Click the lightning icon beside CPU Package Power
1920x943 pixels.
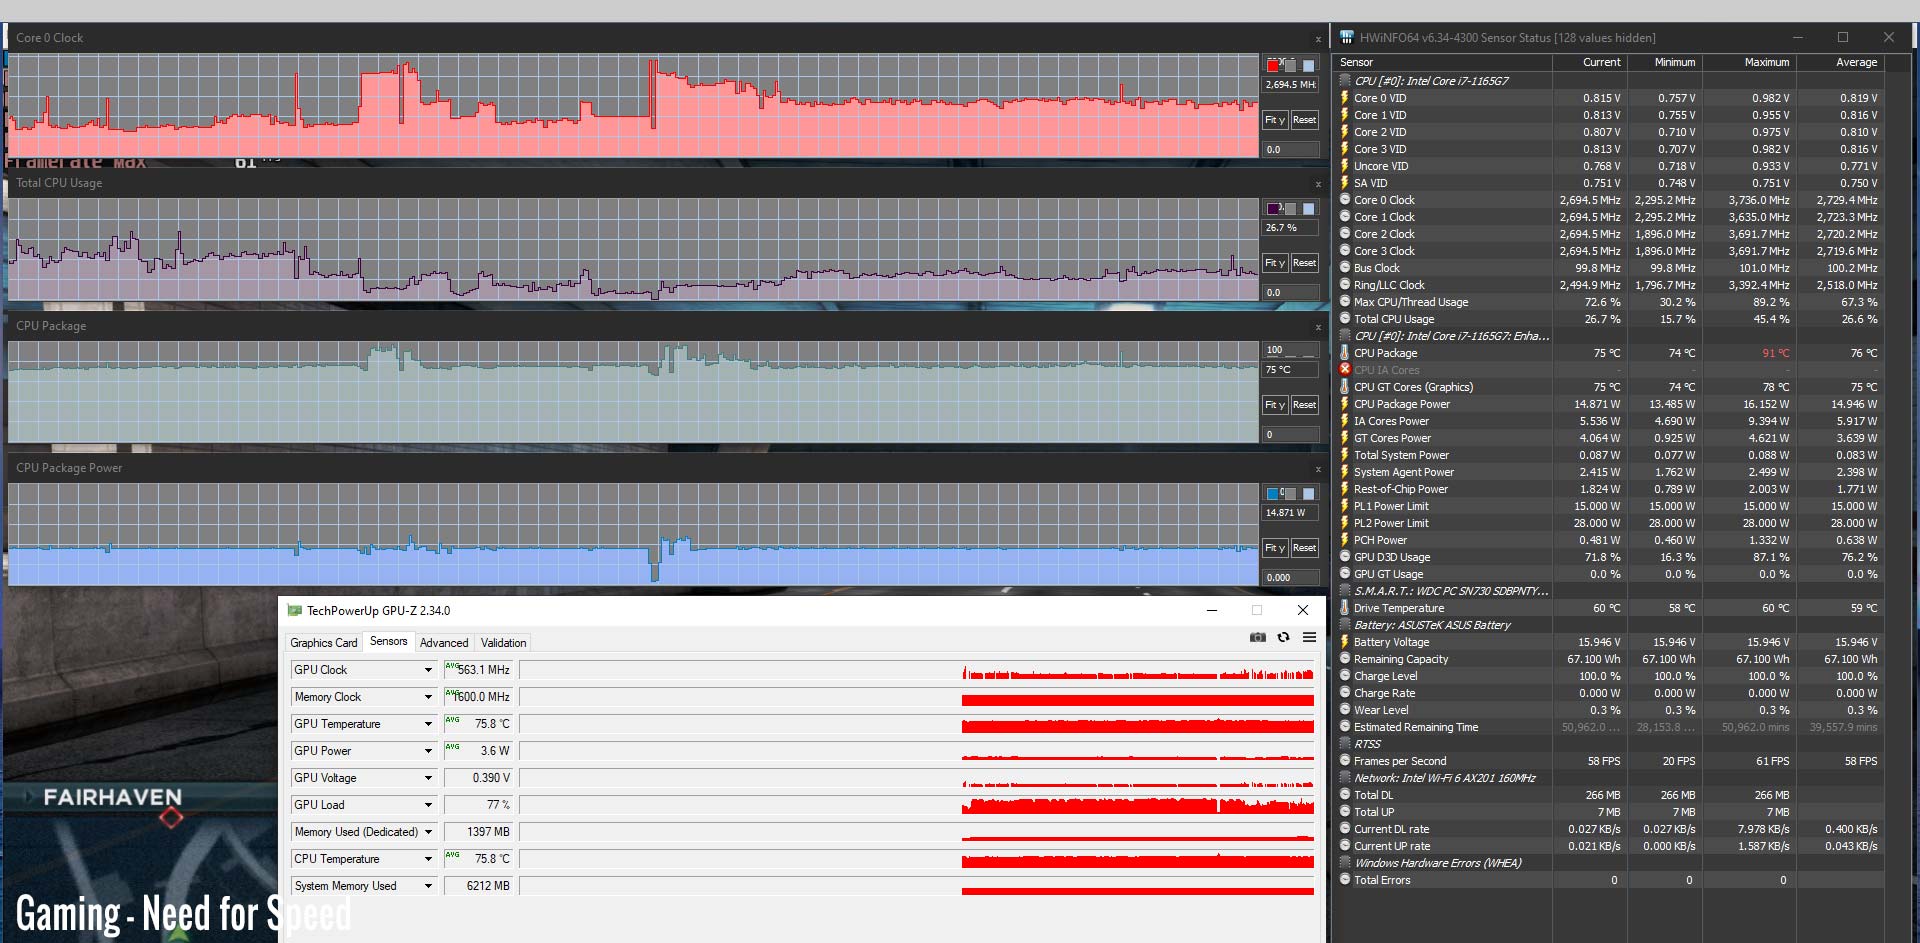click(x=1345, y=403)
